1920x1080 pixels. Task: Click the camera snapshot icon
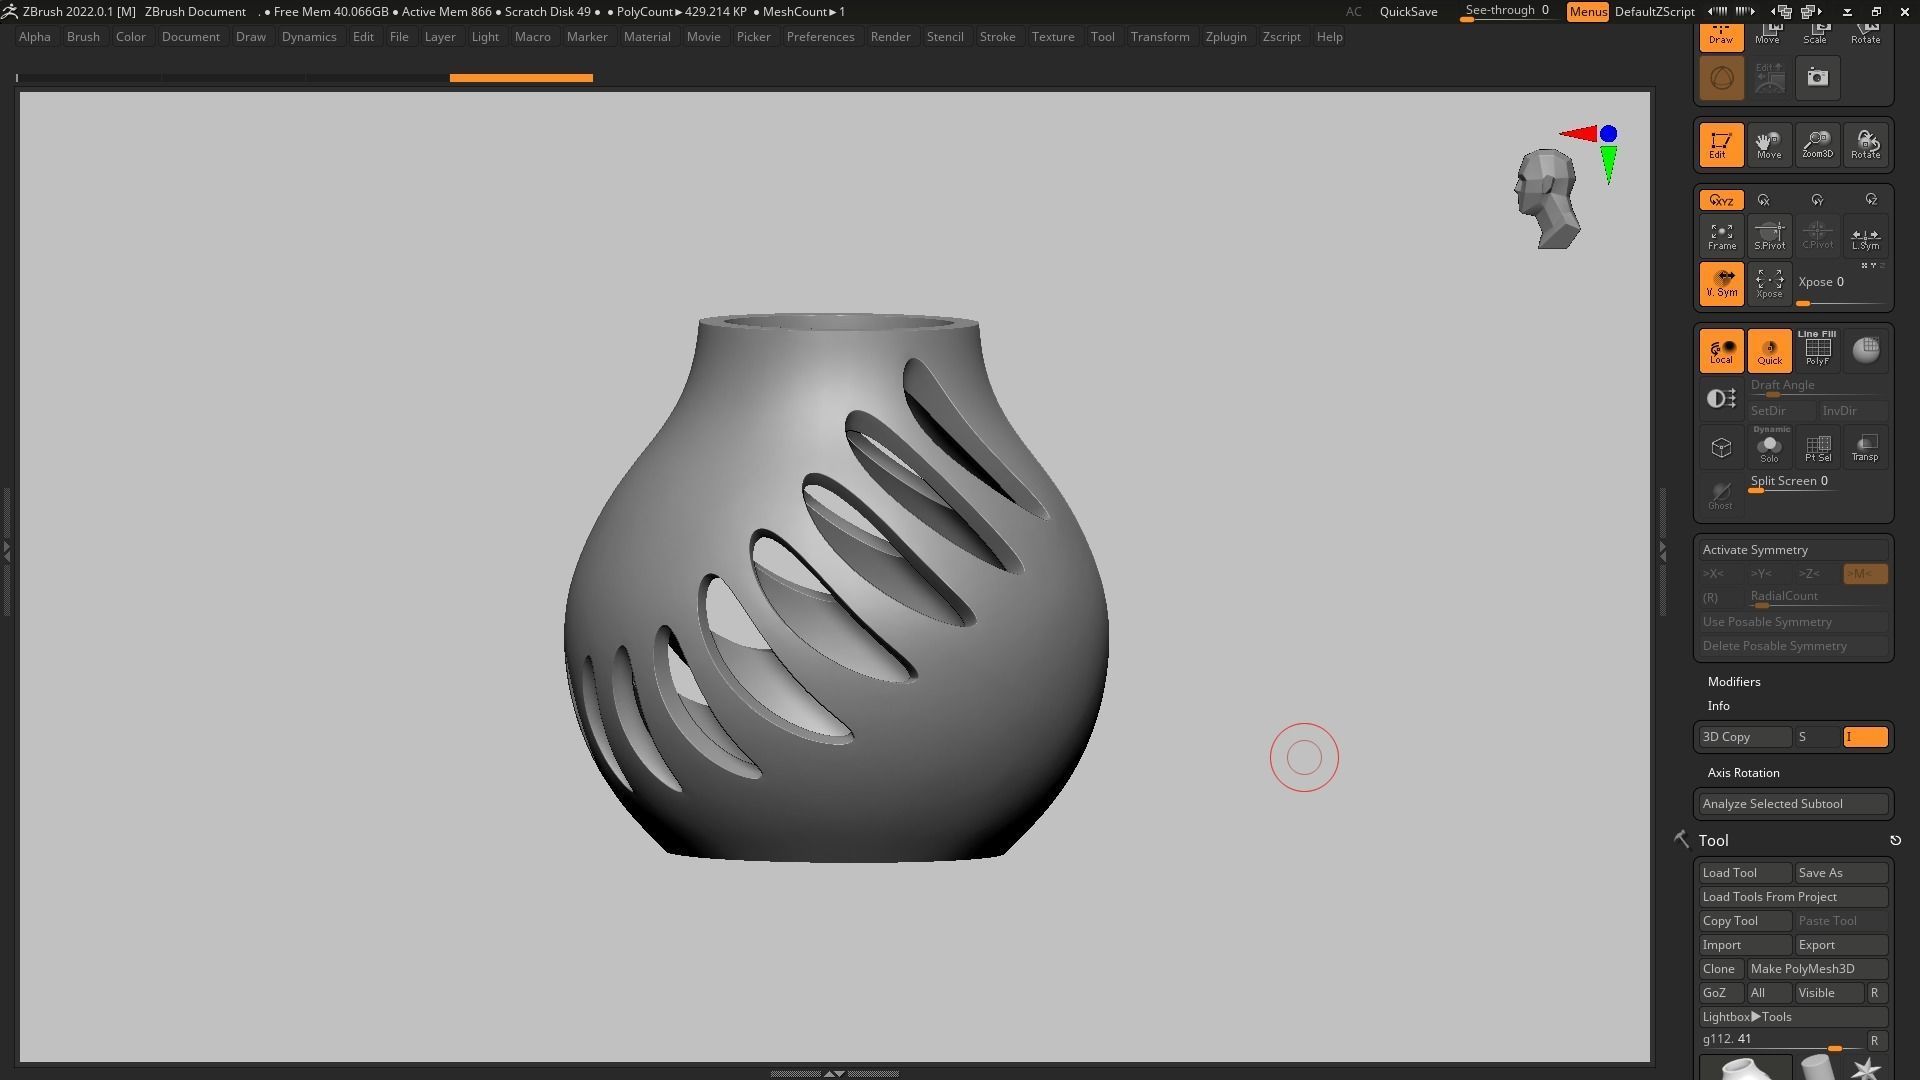(1817, 78)
